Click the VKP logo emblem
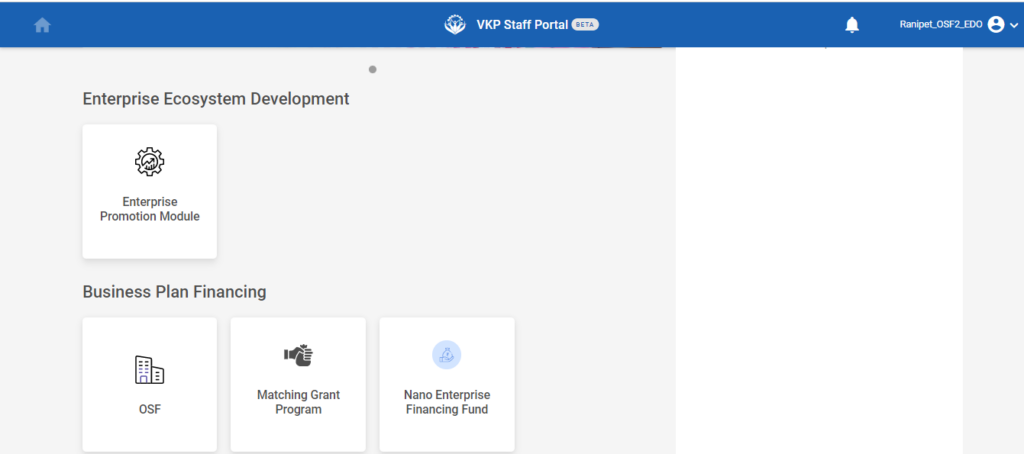 pos(455,24)
